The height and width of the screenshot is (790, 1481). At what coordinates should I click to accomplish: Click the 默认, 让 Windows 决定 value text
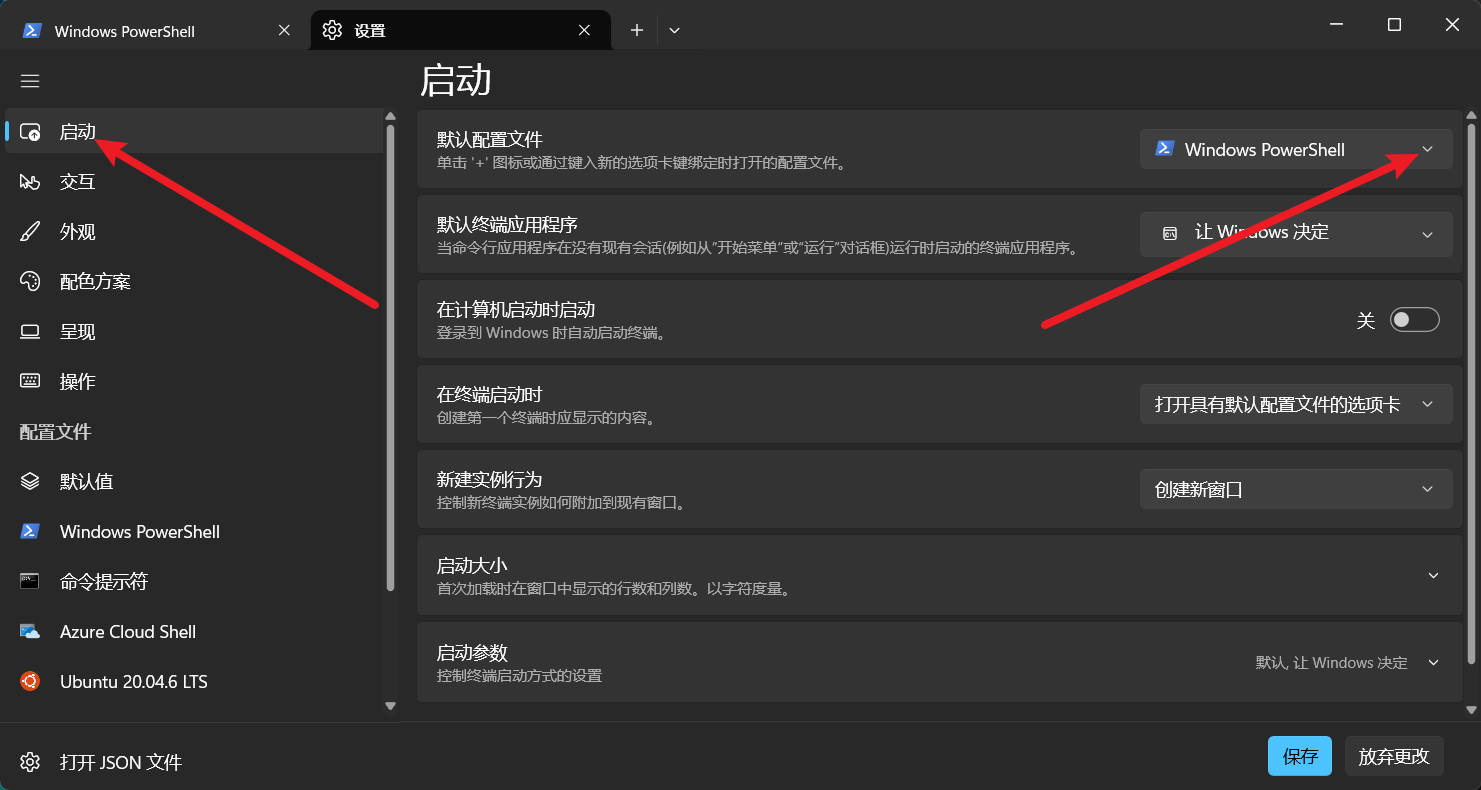1332,663
